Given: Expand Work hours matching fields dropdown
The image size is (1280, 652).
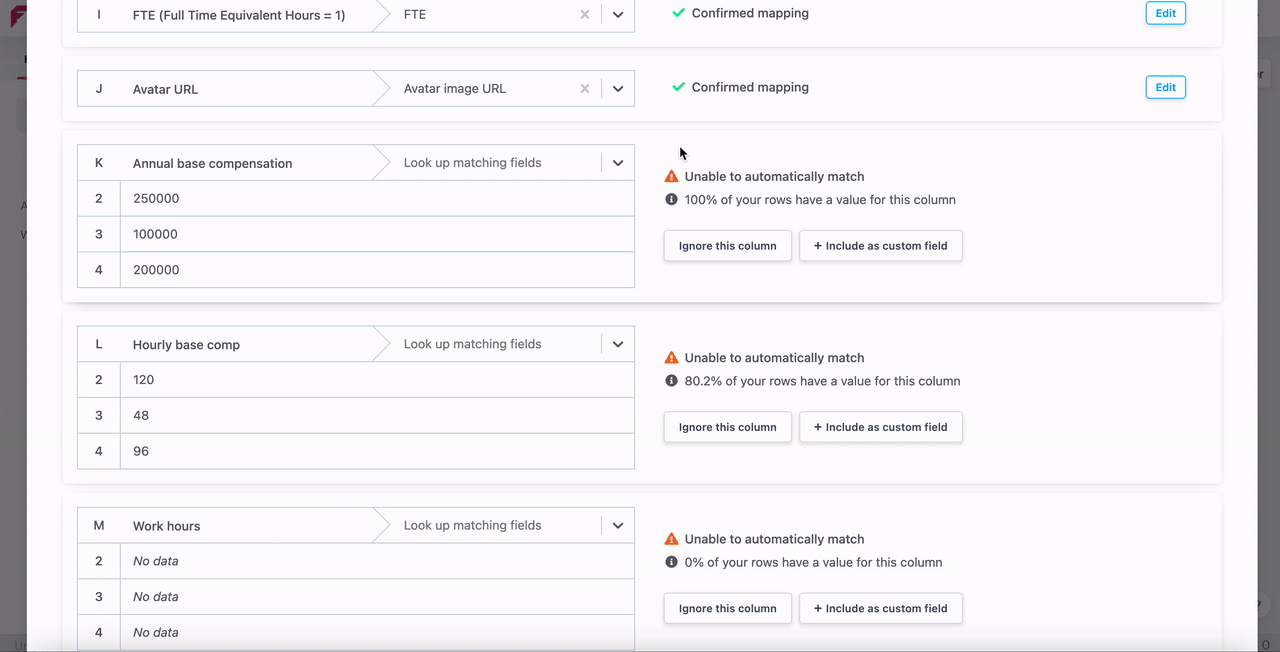Looking at the screenshot, I should [618, 525].
